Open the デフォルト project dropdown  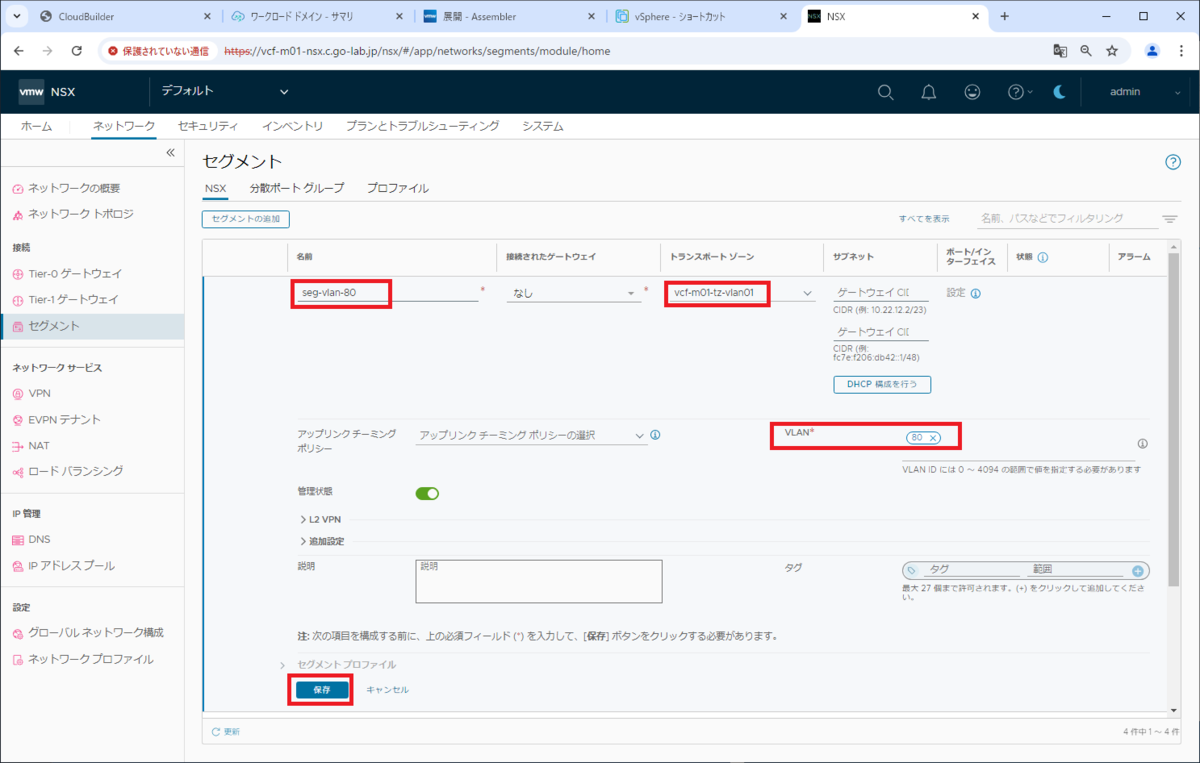[225, 92]
